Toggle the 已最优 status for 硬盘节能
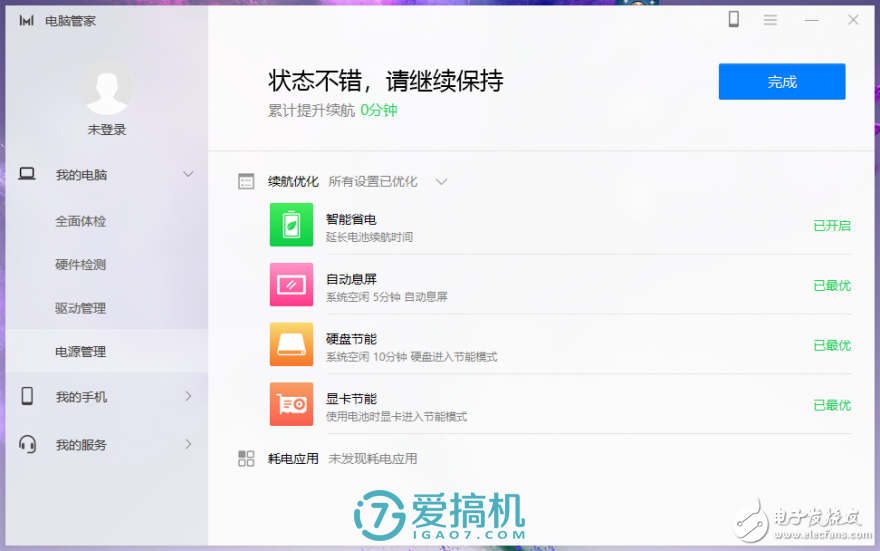Viewport: 880px width, 551px height. (x=831, y=346)
